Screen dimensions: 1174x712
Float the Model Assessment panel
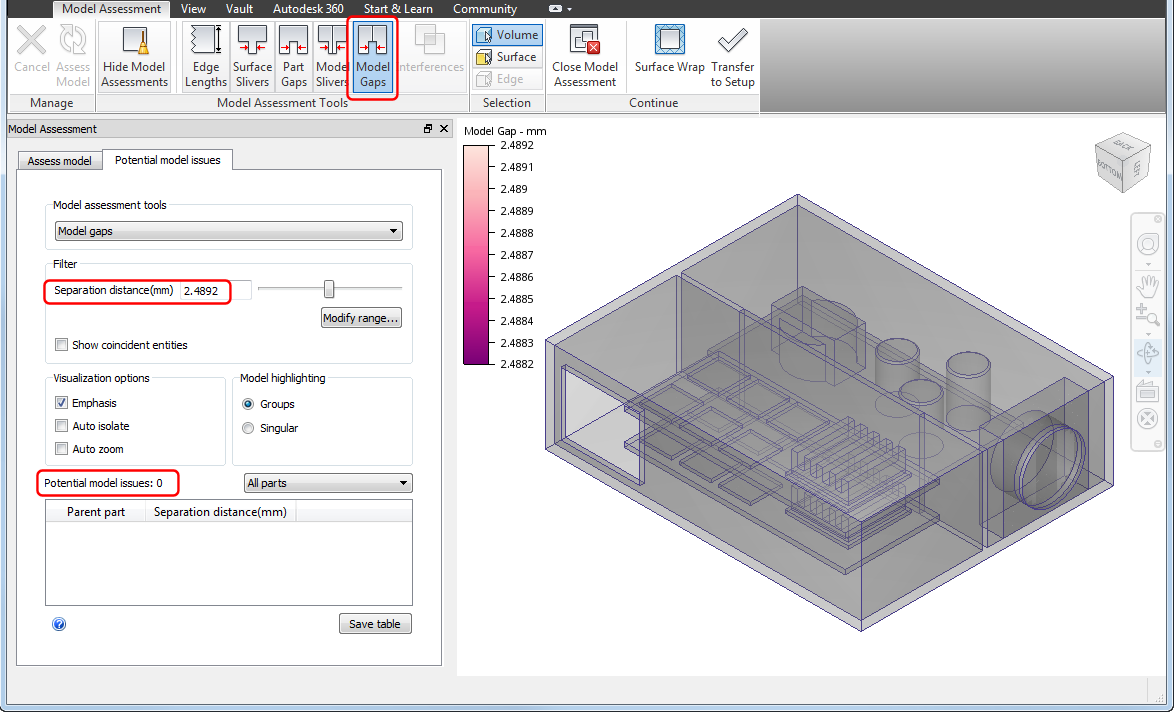[428, 129]
